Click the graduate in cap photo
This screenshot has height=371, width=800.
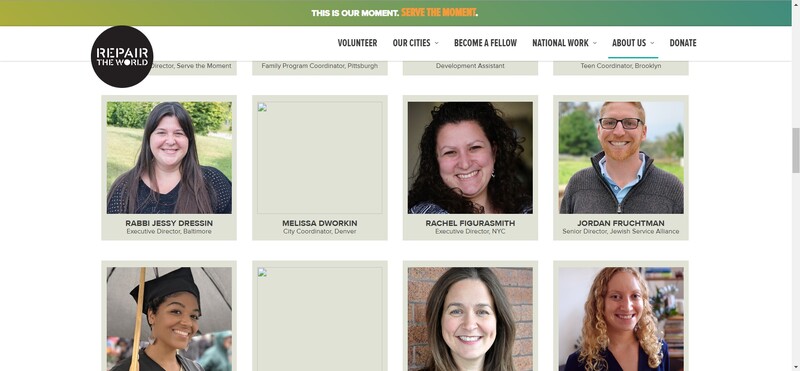click(169, 319)
